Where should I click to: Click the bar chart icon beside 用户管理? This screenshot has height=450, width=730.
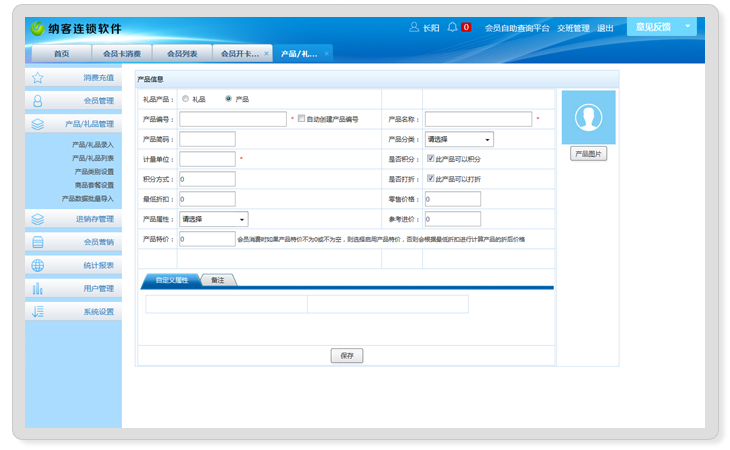38,288
